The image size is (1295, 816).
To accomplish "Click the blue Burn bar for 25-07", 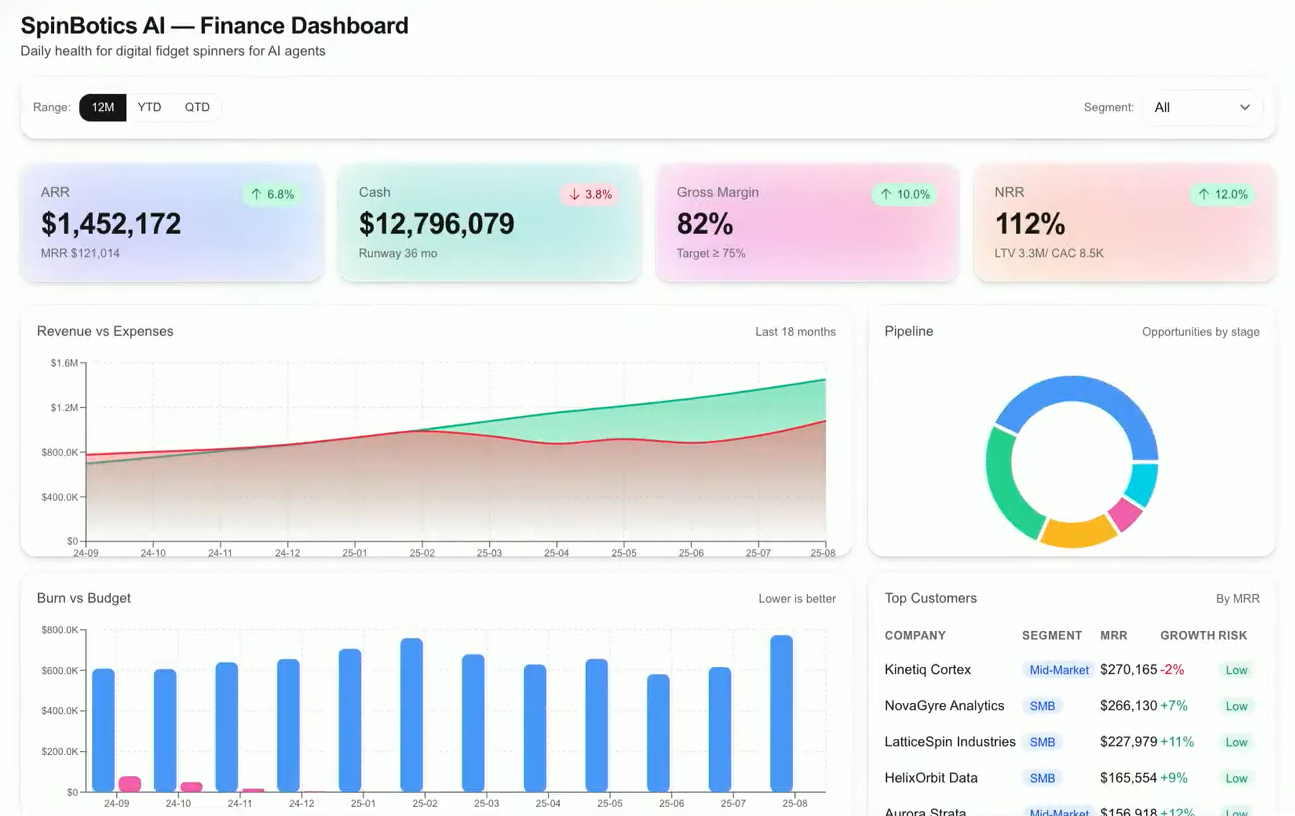I will click(720, 730).
